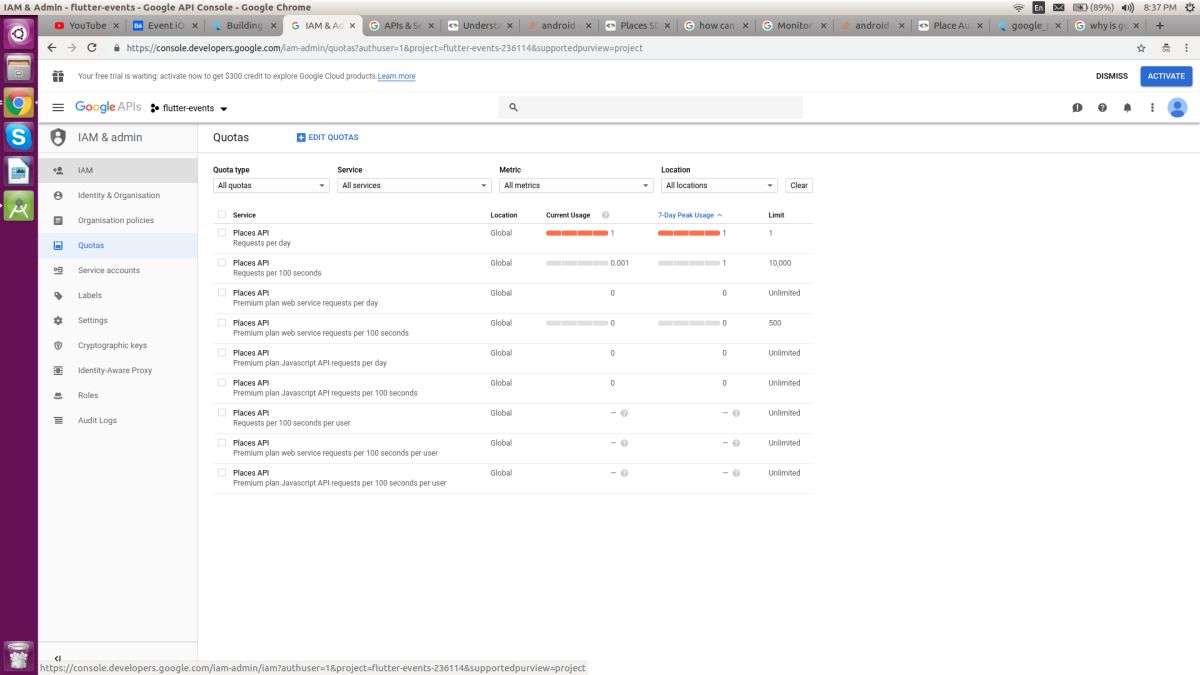Screen dimensions: 1200x675
Task: Open the help question mark icon
Action: [1102, 107]
